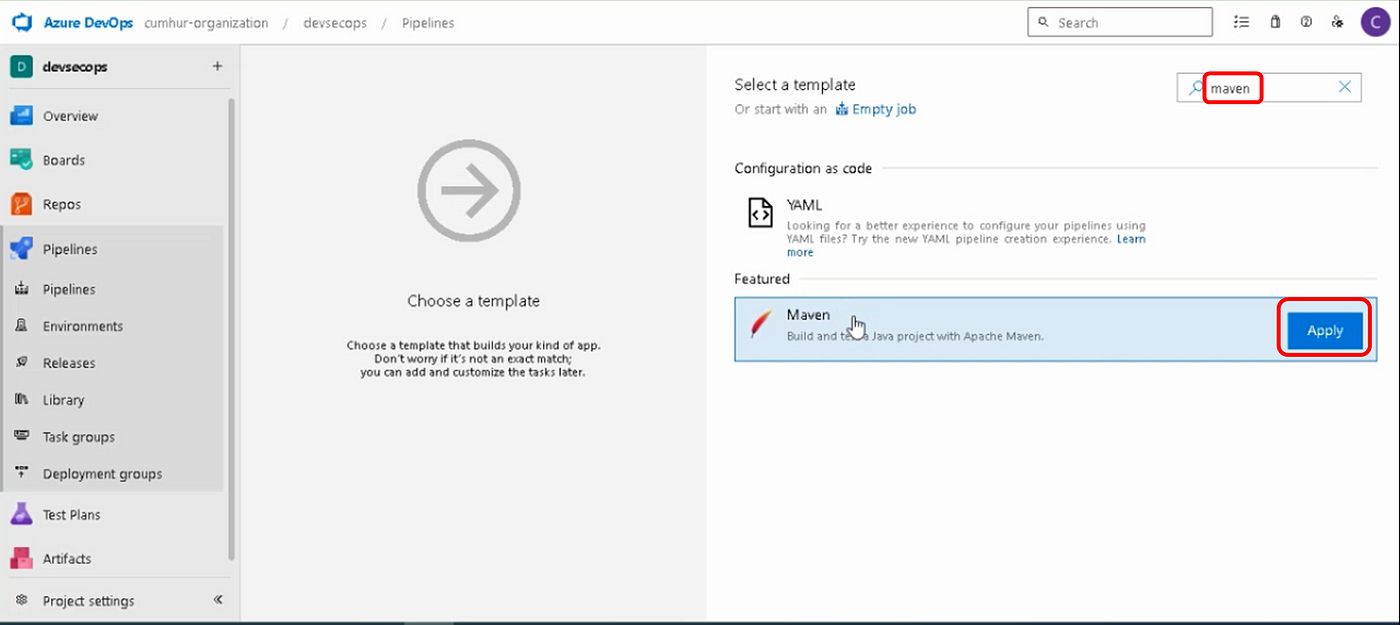Open Boards in the sidebar
Image resolution: width=1400 pixels, height=625 pixels.
64,160
